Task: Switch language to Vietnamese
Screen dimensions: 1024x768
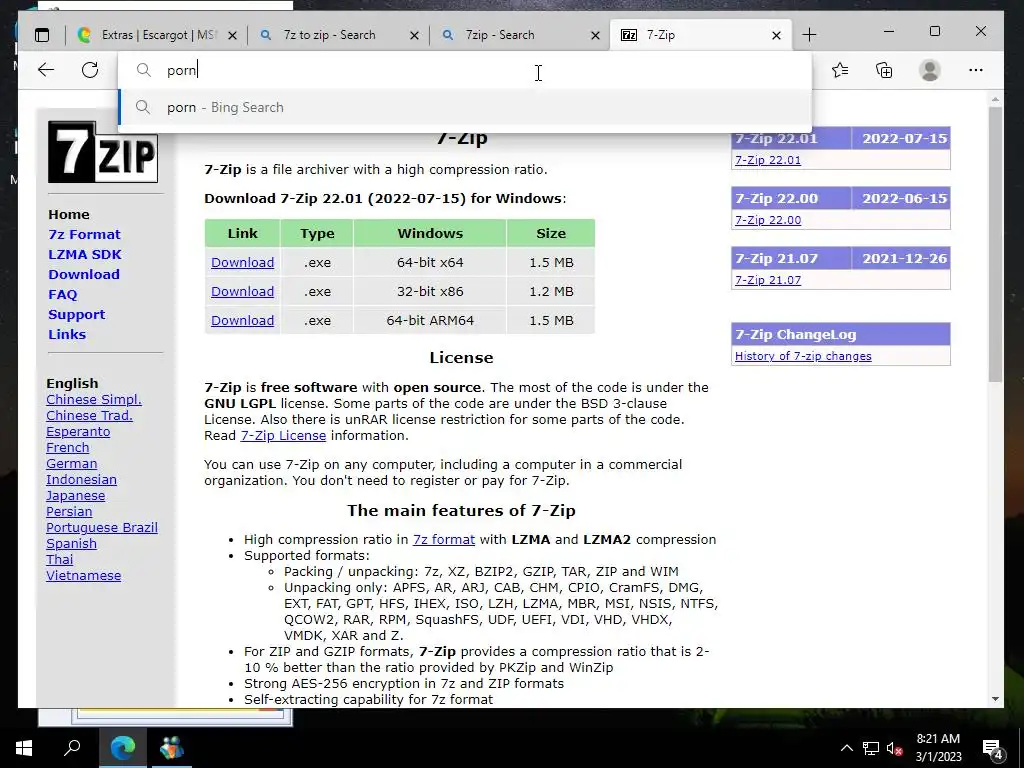Action: coord(84,575)
